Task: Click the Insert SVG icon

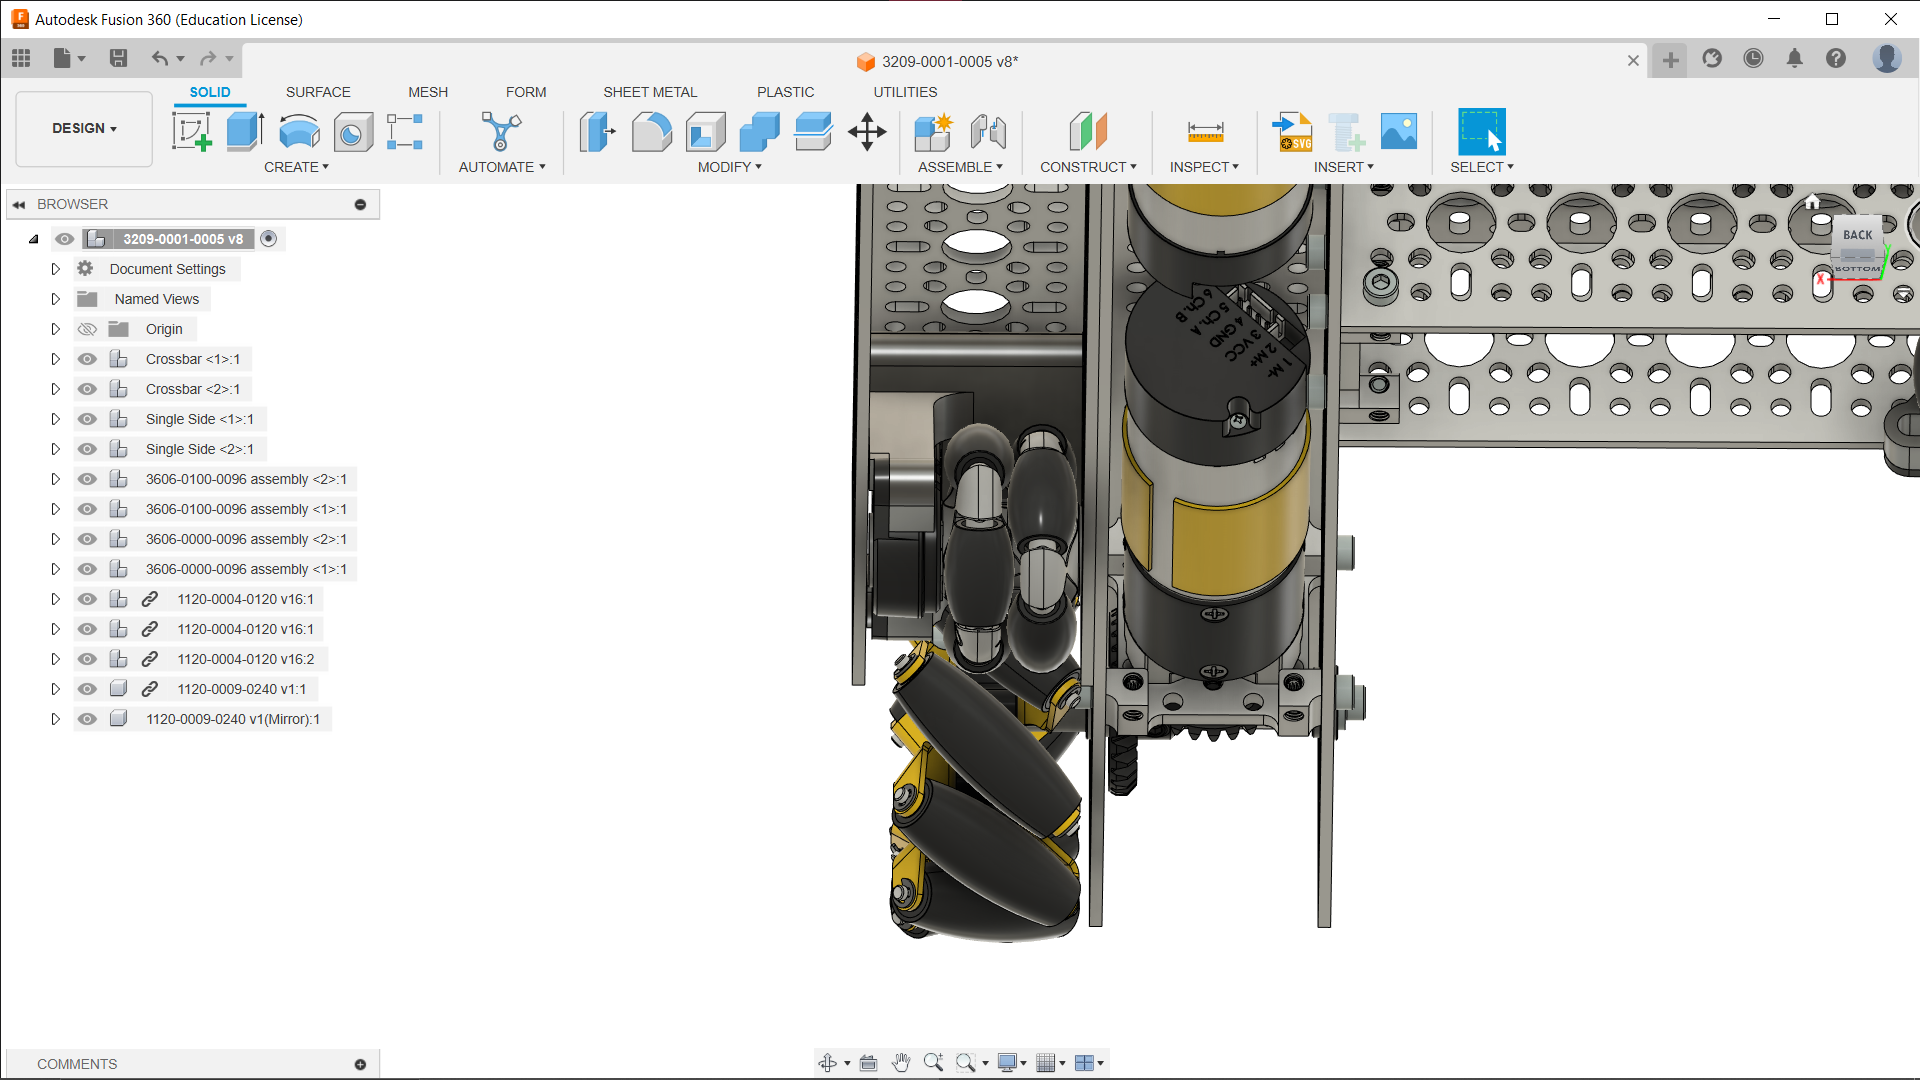Action: click(1292, 131)
